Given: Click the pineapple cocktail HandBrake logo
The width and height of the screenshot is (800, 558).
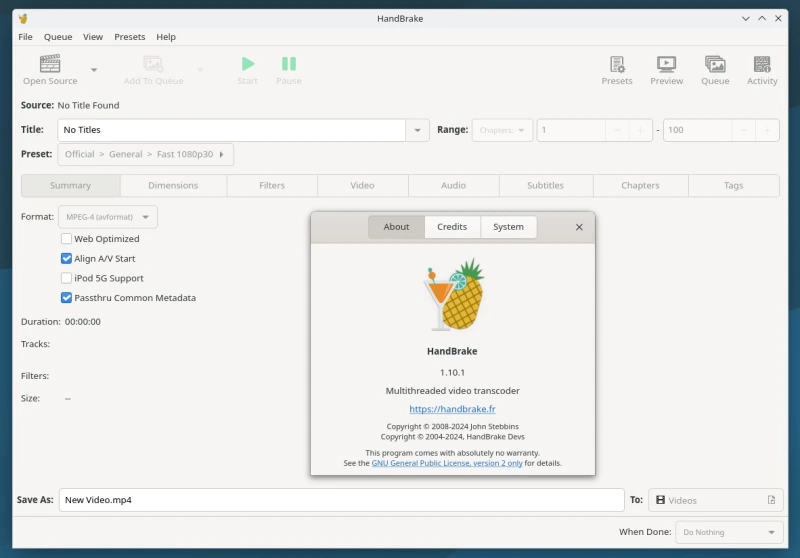Looking at the screenshot, I should [454, 294].
